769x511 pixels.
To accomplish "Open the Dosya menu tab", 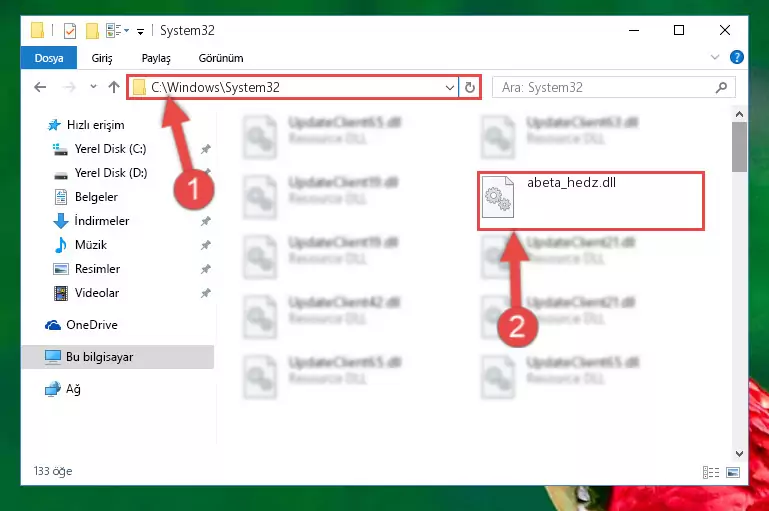I will point(49,58).
